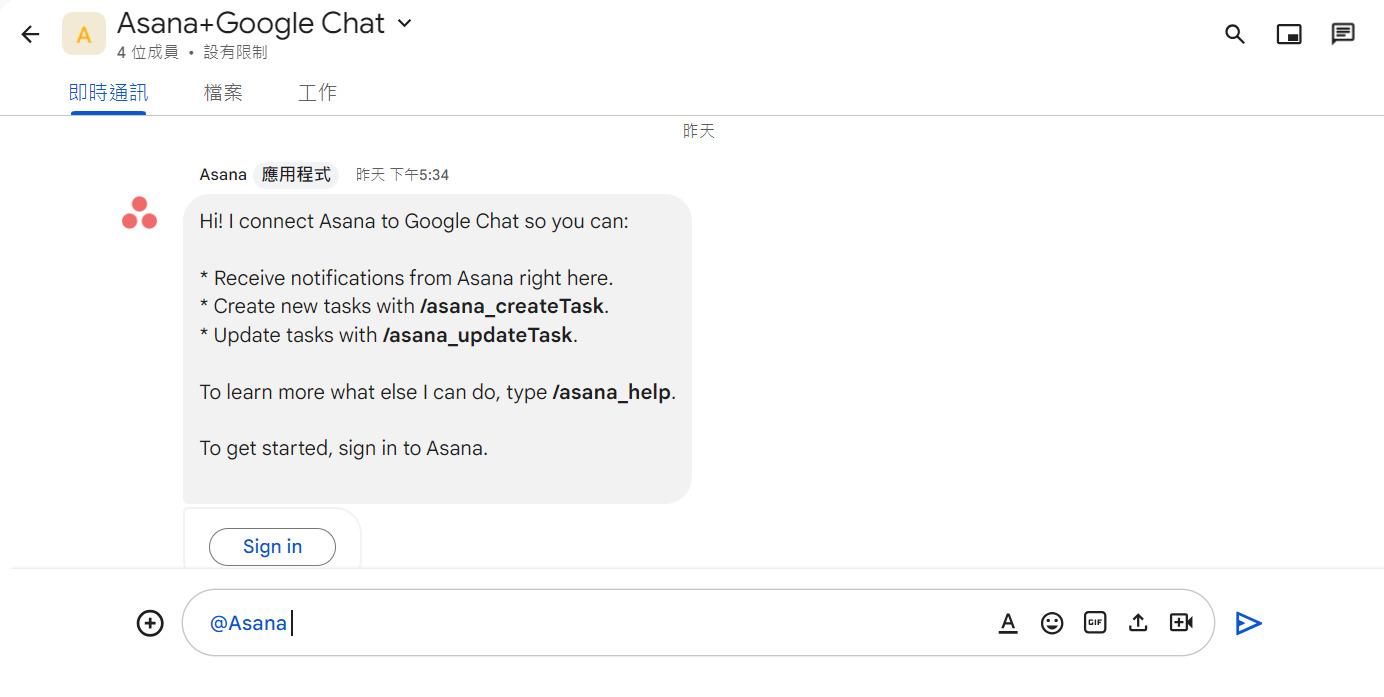
Task: Click the /asana_createTask command text
Action: (512, 306)
